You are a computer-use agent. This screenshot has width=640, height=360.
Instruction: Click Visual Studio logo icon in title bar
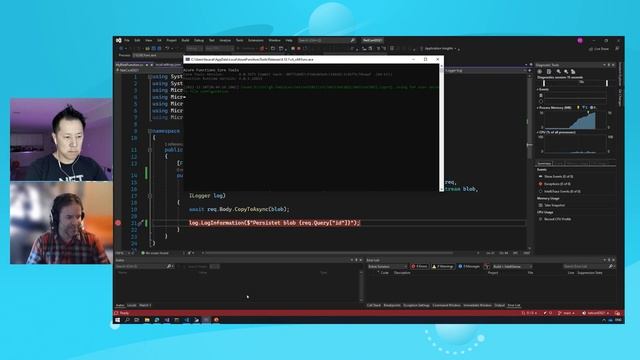(x=118, y=40)
